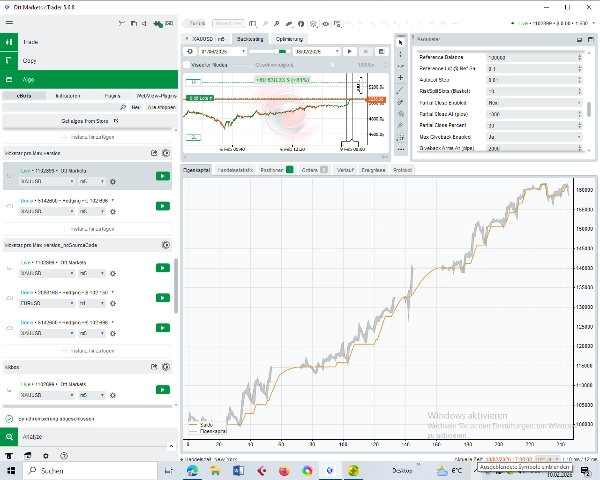Open the Trade section icon

pyautogui.click(x=9, y=42)
